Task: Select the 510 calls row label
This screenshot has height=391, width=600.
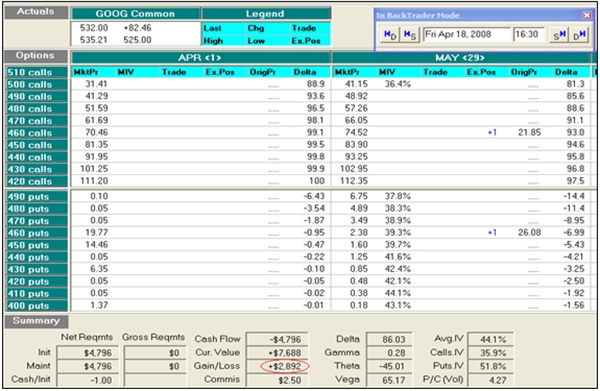Action: tap(36, 72)
